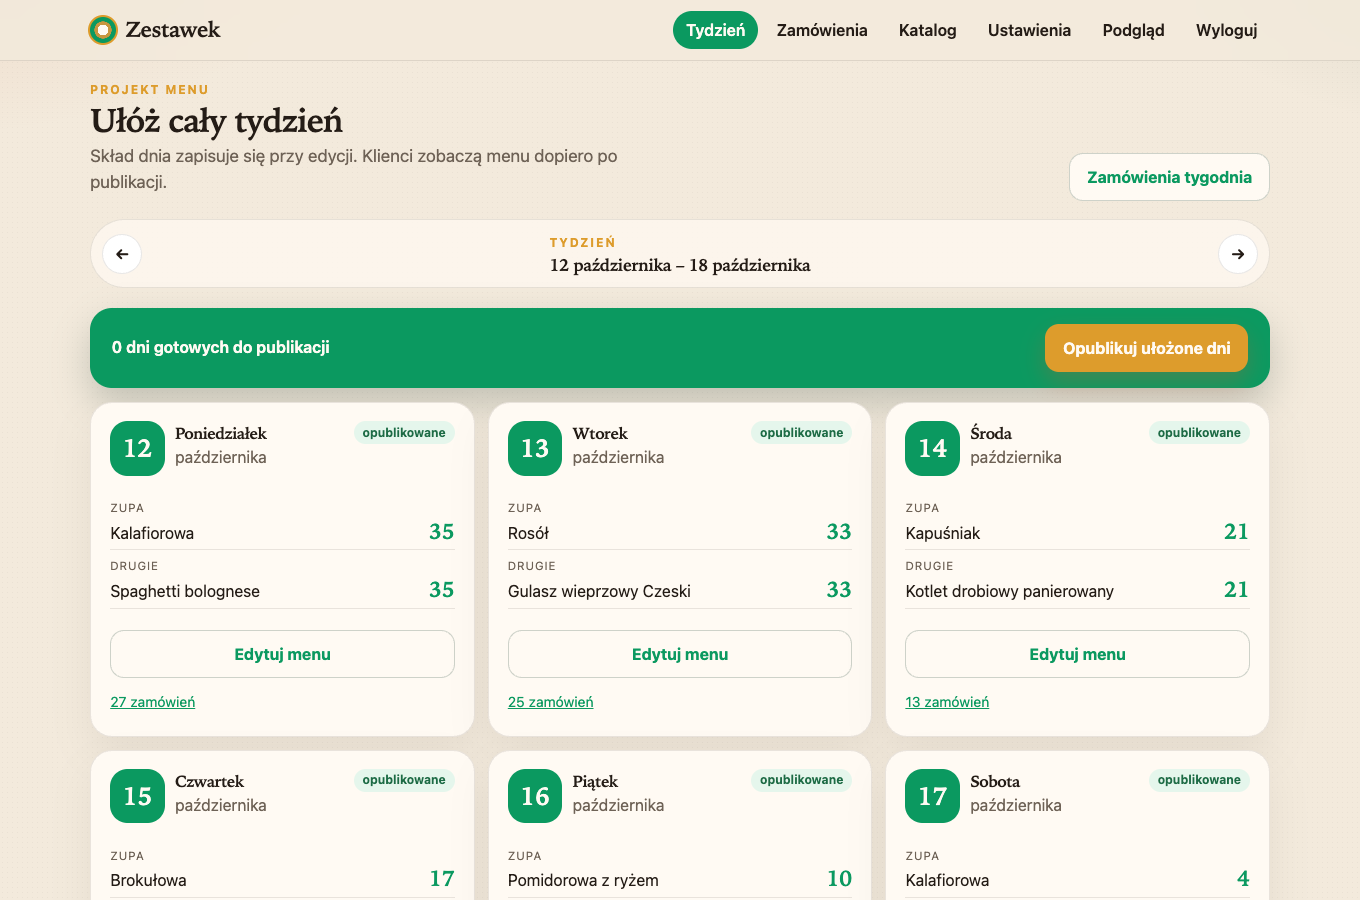Go to next week with right arrow

coord(1238,254)
